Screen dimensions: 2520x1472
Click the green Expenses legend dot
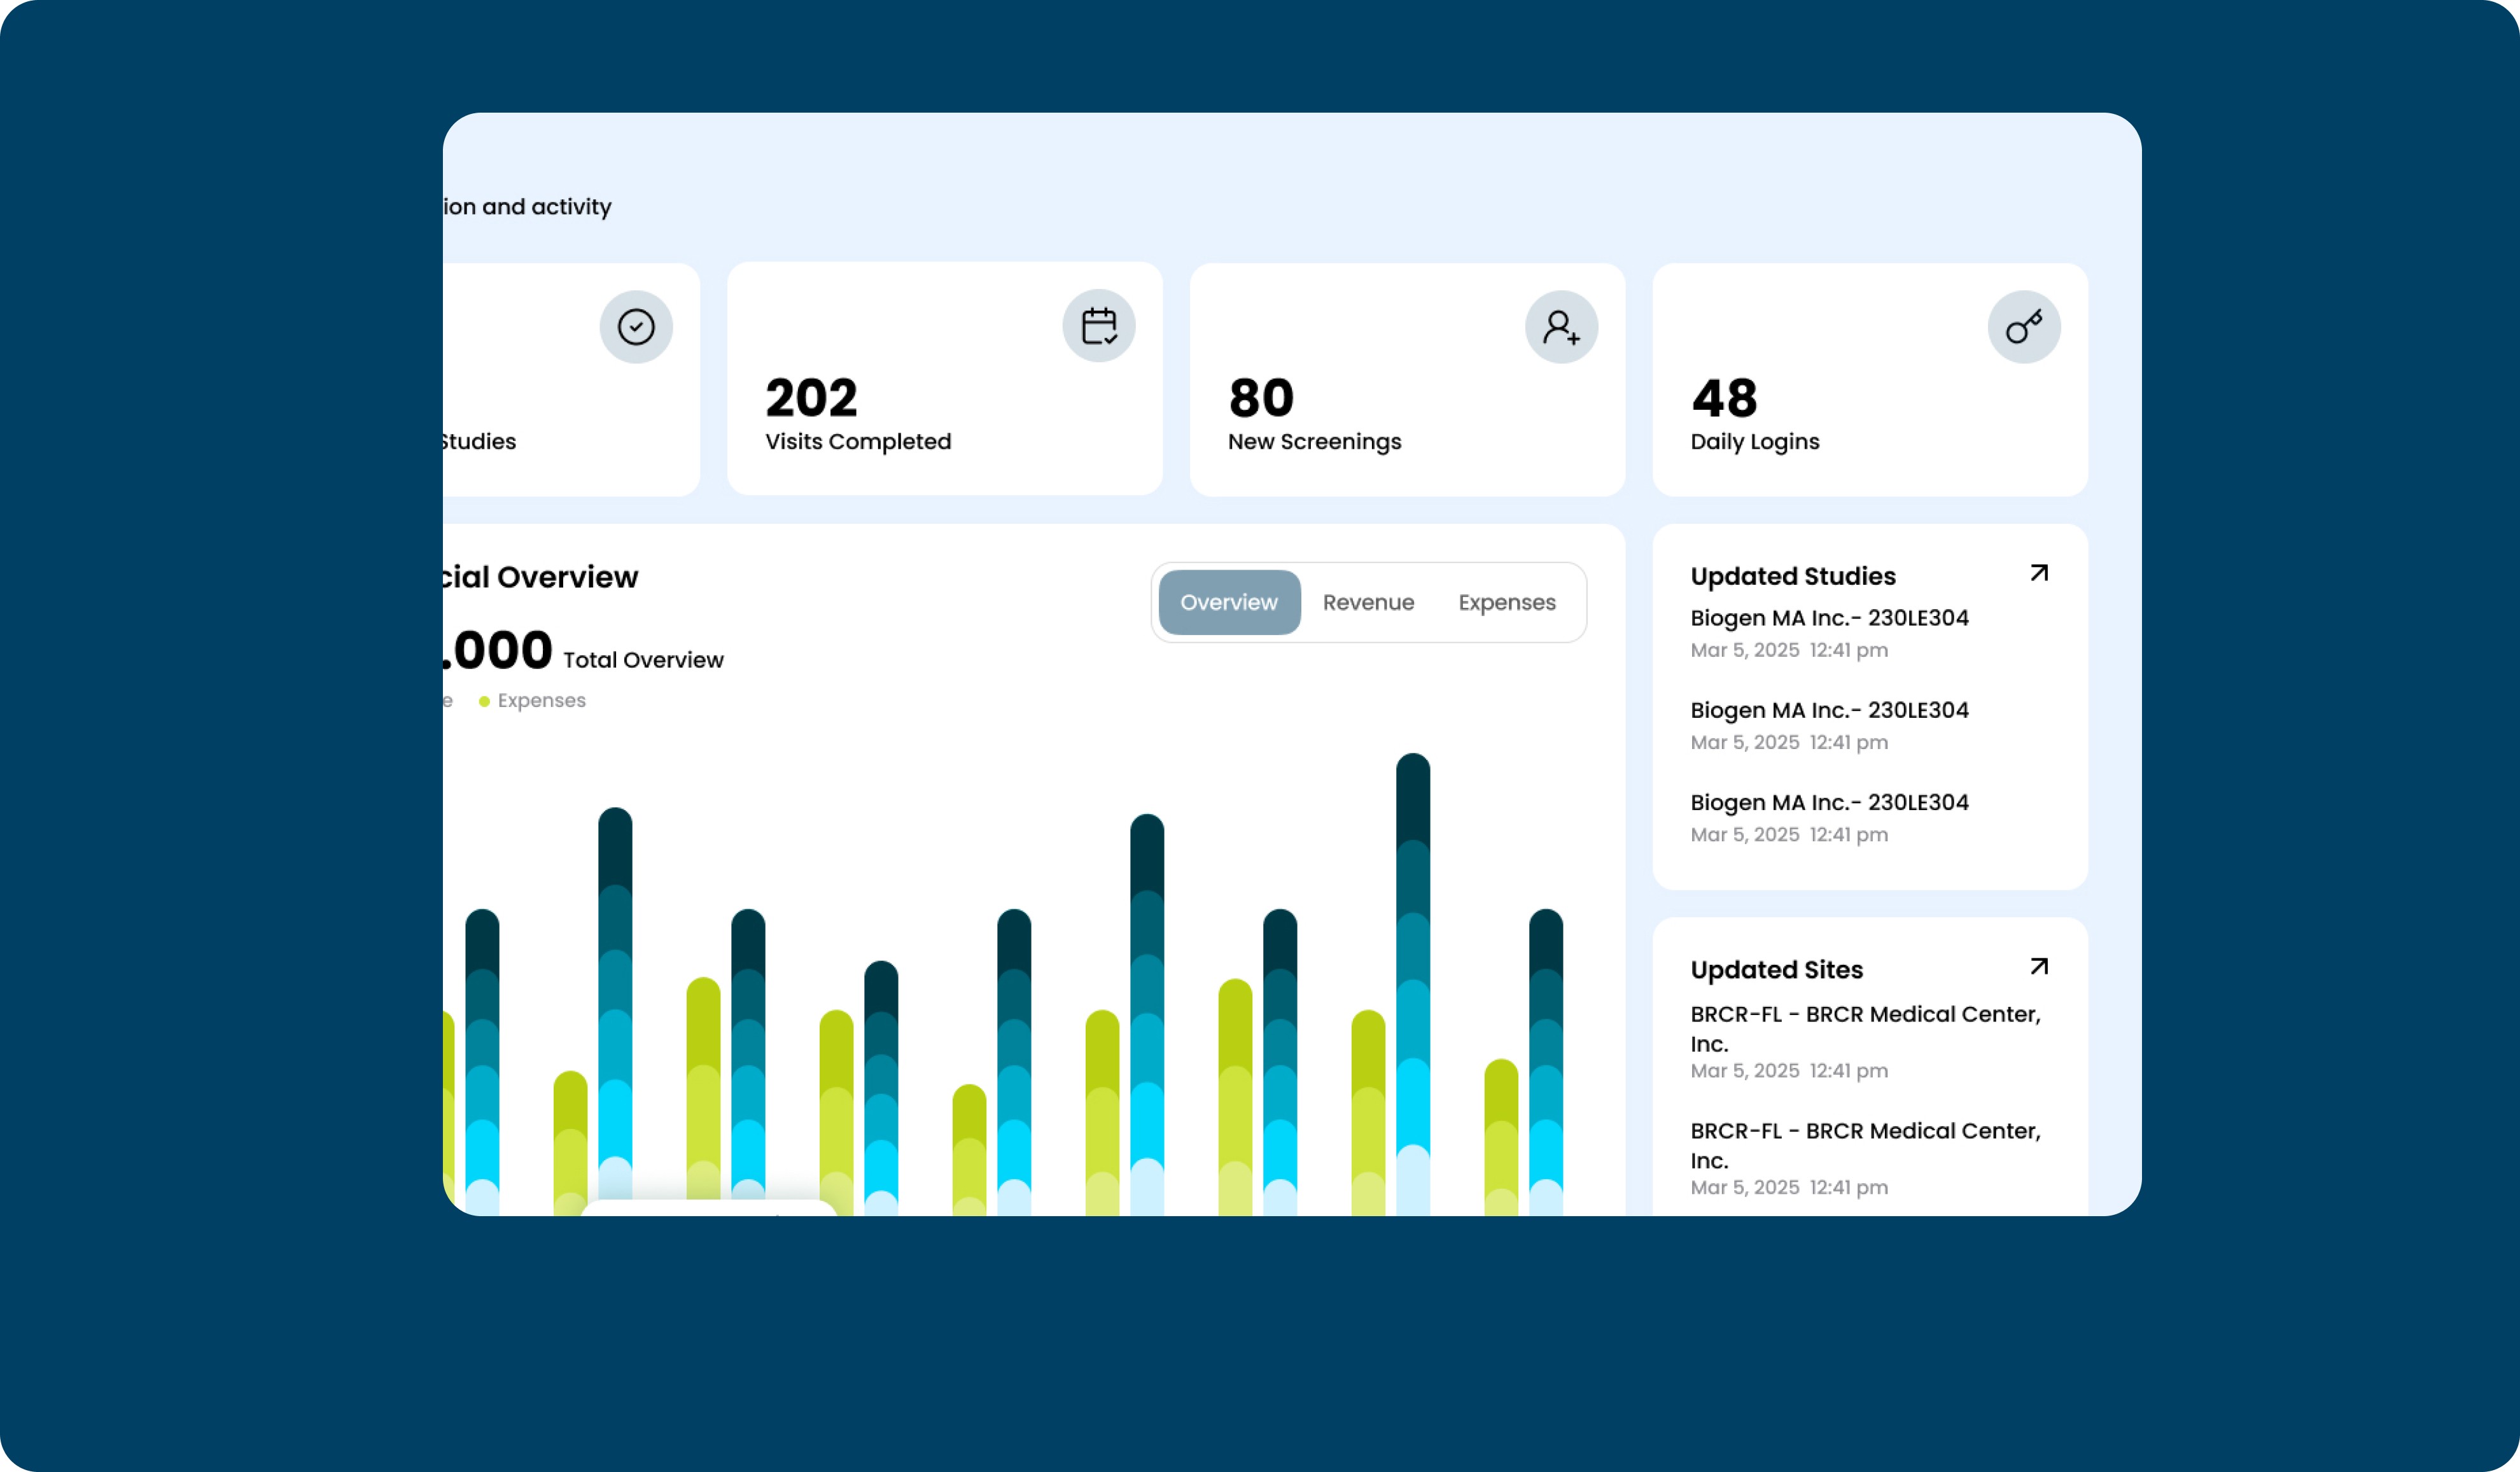click(x=484, y=702)
